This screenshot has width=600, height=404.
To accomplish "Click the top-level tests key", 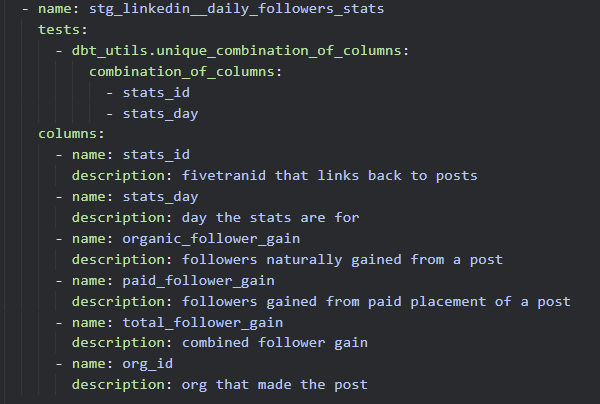I will click(59, 30).
